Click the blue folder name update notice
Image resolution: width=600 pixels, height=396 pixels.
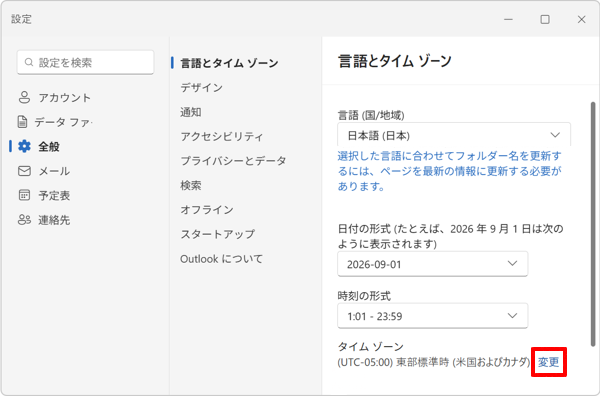(449, 171)
